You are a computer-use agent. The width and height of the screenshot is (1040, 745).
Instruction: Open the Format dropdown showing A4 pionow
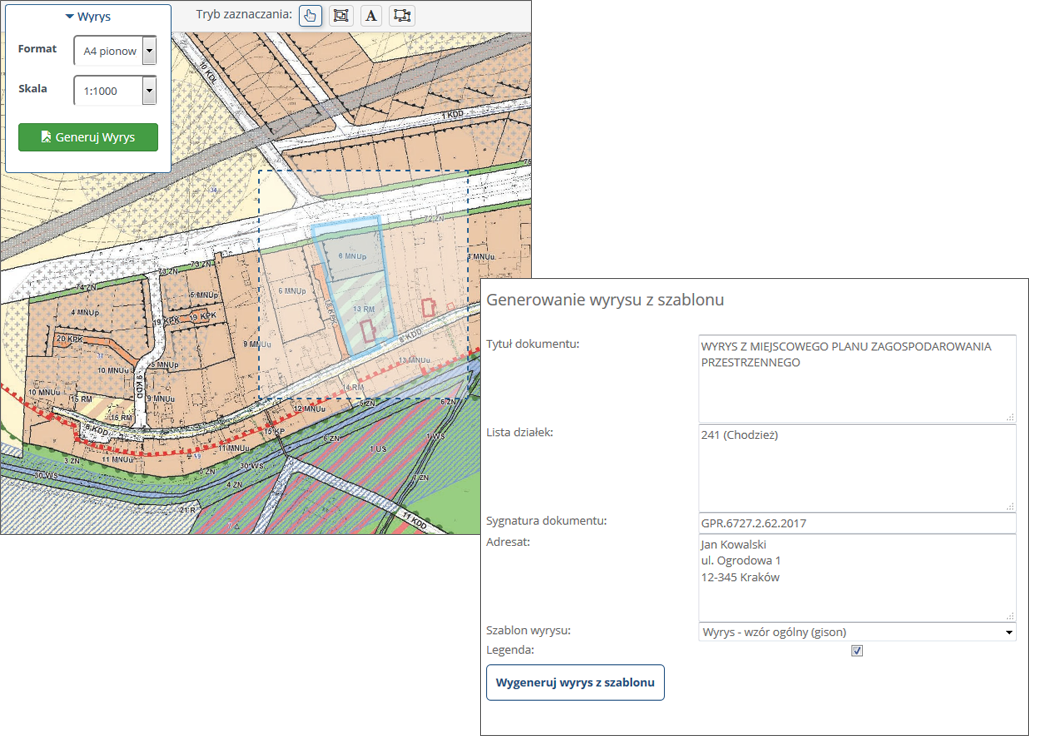tap(115, 51)
